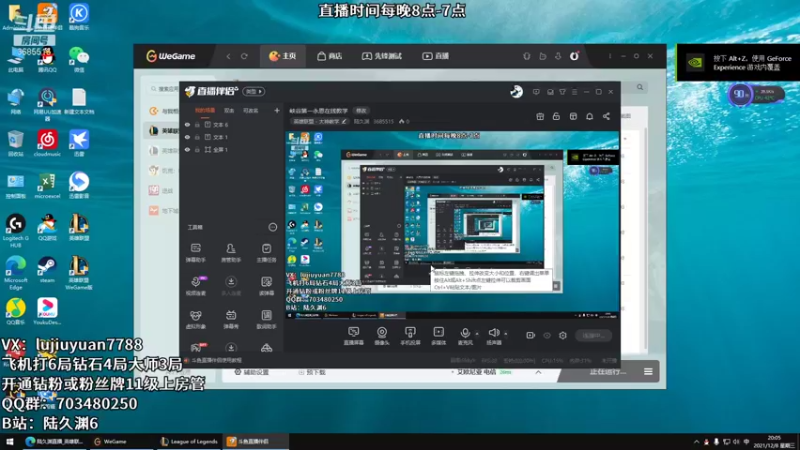This screenshot has height=450, width=800.
Task: Click the gift box icon in 直播伴侣 header
Action: tap(540, 116)
